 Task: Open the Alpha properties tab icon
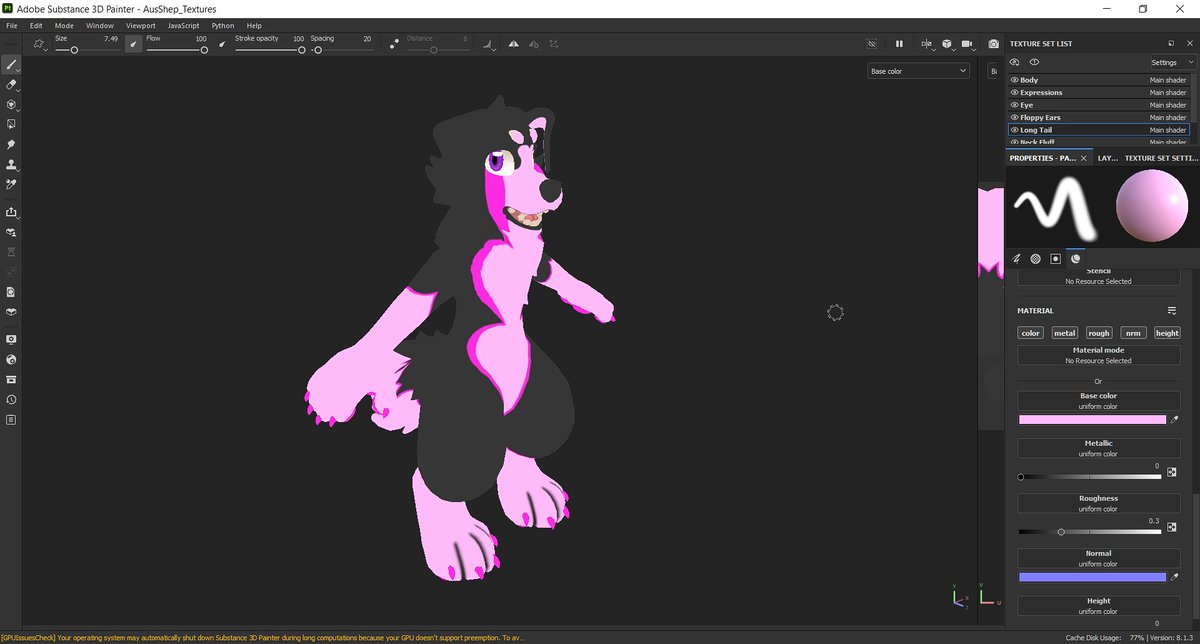(x=1035, y=258)
